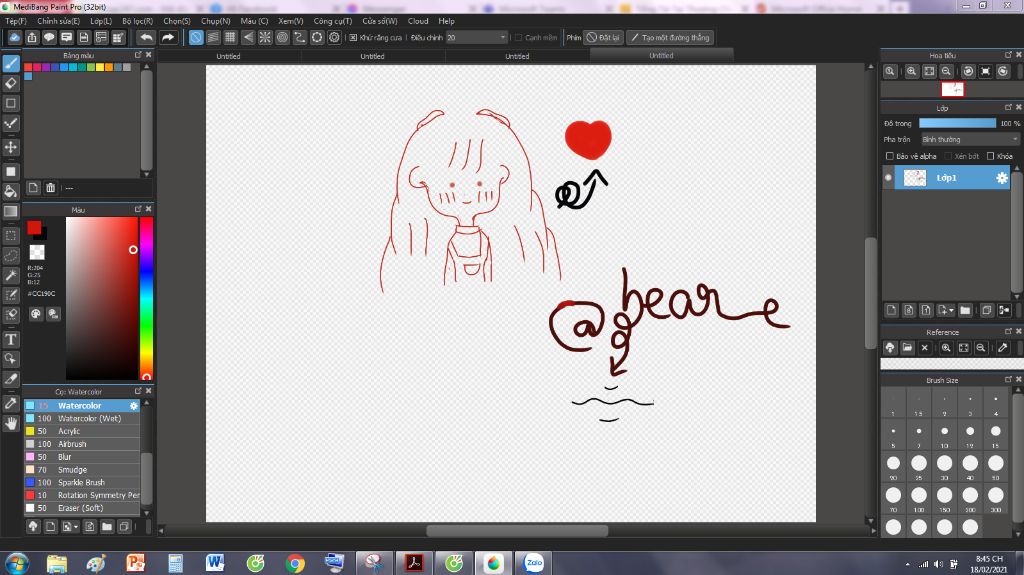Select the Acrylic brush
Screen dimensions: 1024x575
click(x=82, y=431)
